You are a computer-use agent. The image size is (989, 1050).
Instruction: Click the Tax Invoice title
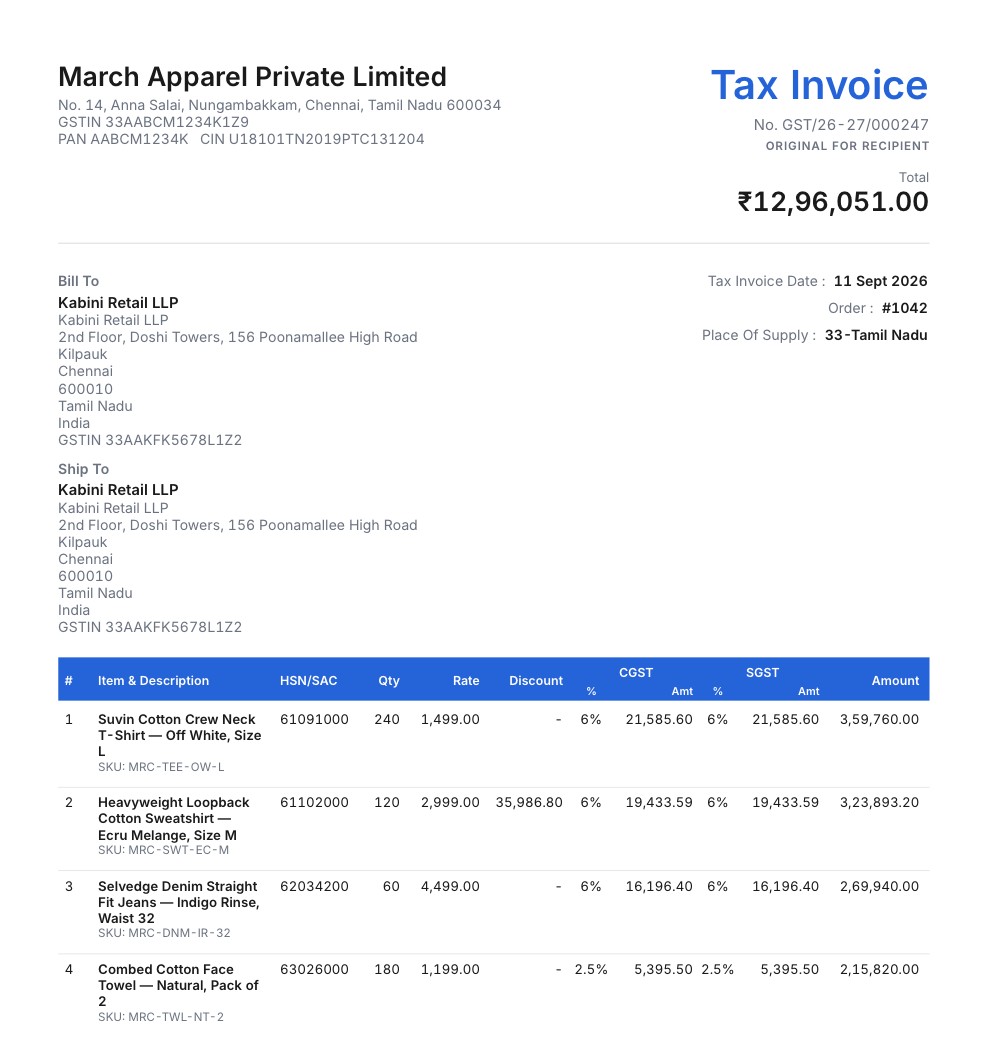pyautogui.click(x=819, y=85)
